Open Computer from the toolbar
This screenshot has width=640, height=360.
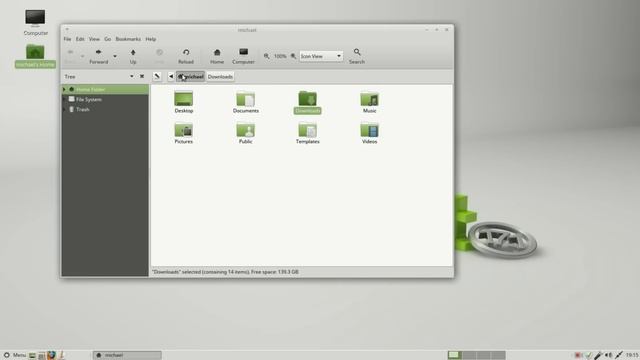(x=243, y=56)
